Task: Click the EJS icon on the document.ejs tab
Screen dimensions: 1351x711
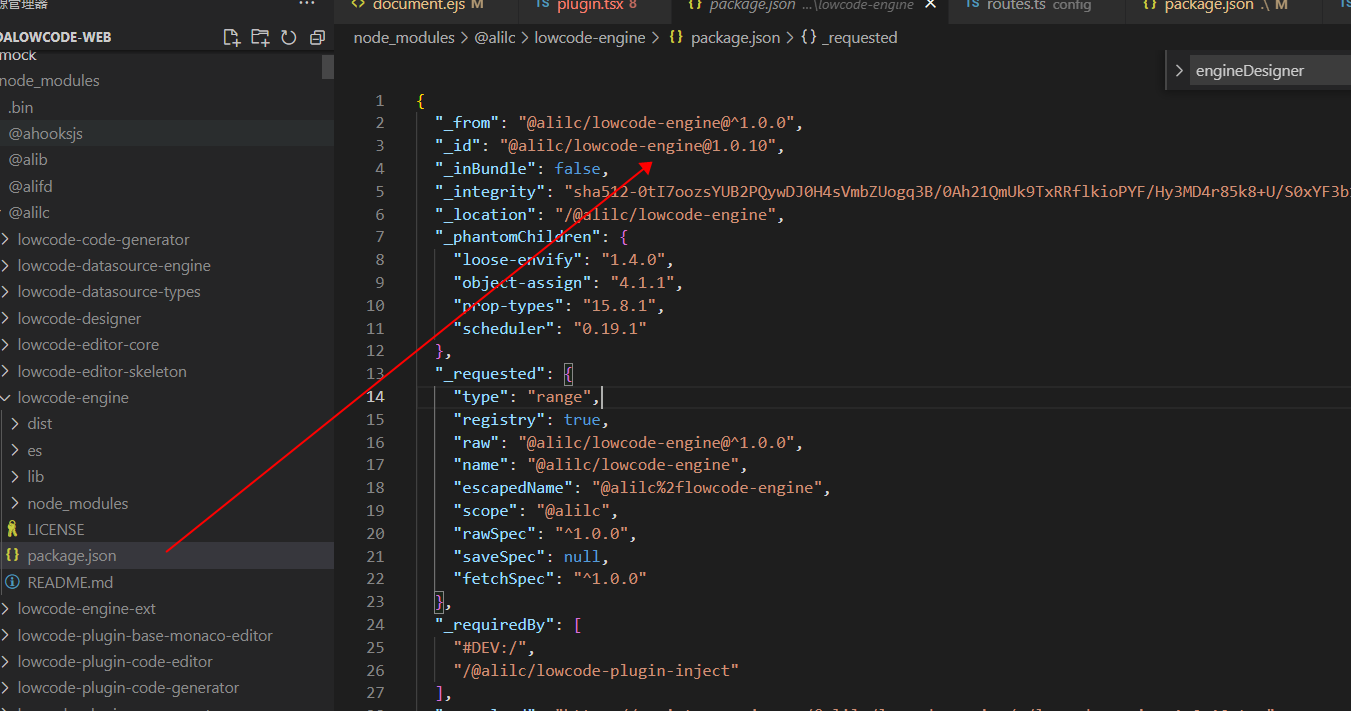Action: tap(360, 5)
